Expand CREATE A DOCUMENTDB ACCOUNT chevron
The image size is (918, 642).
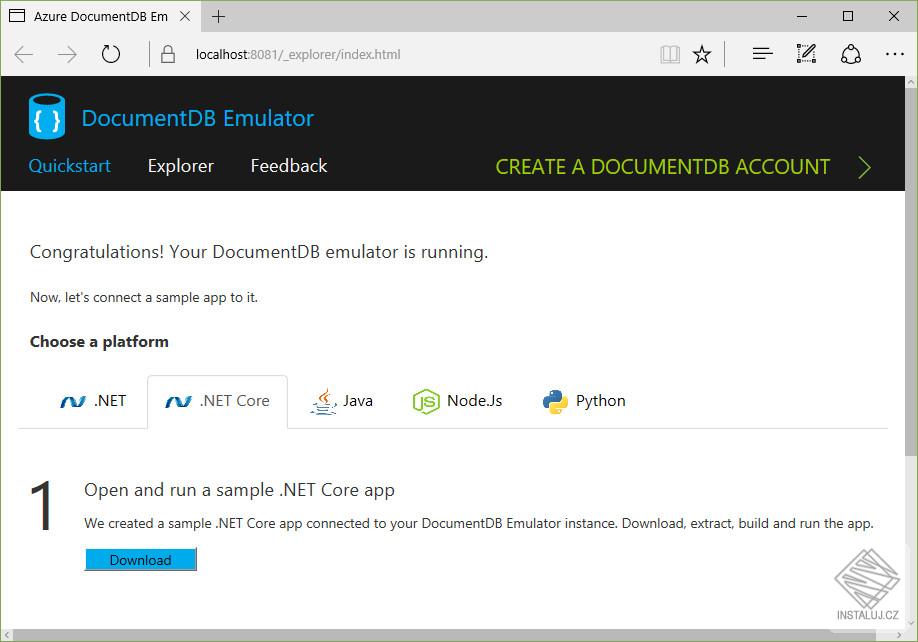tap(864, 167)
